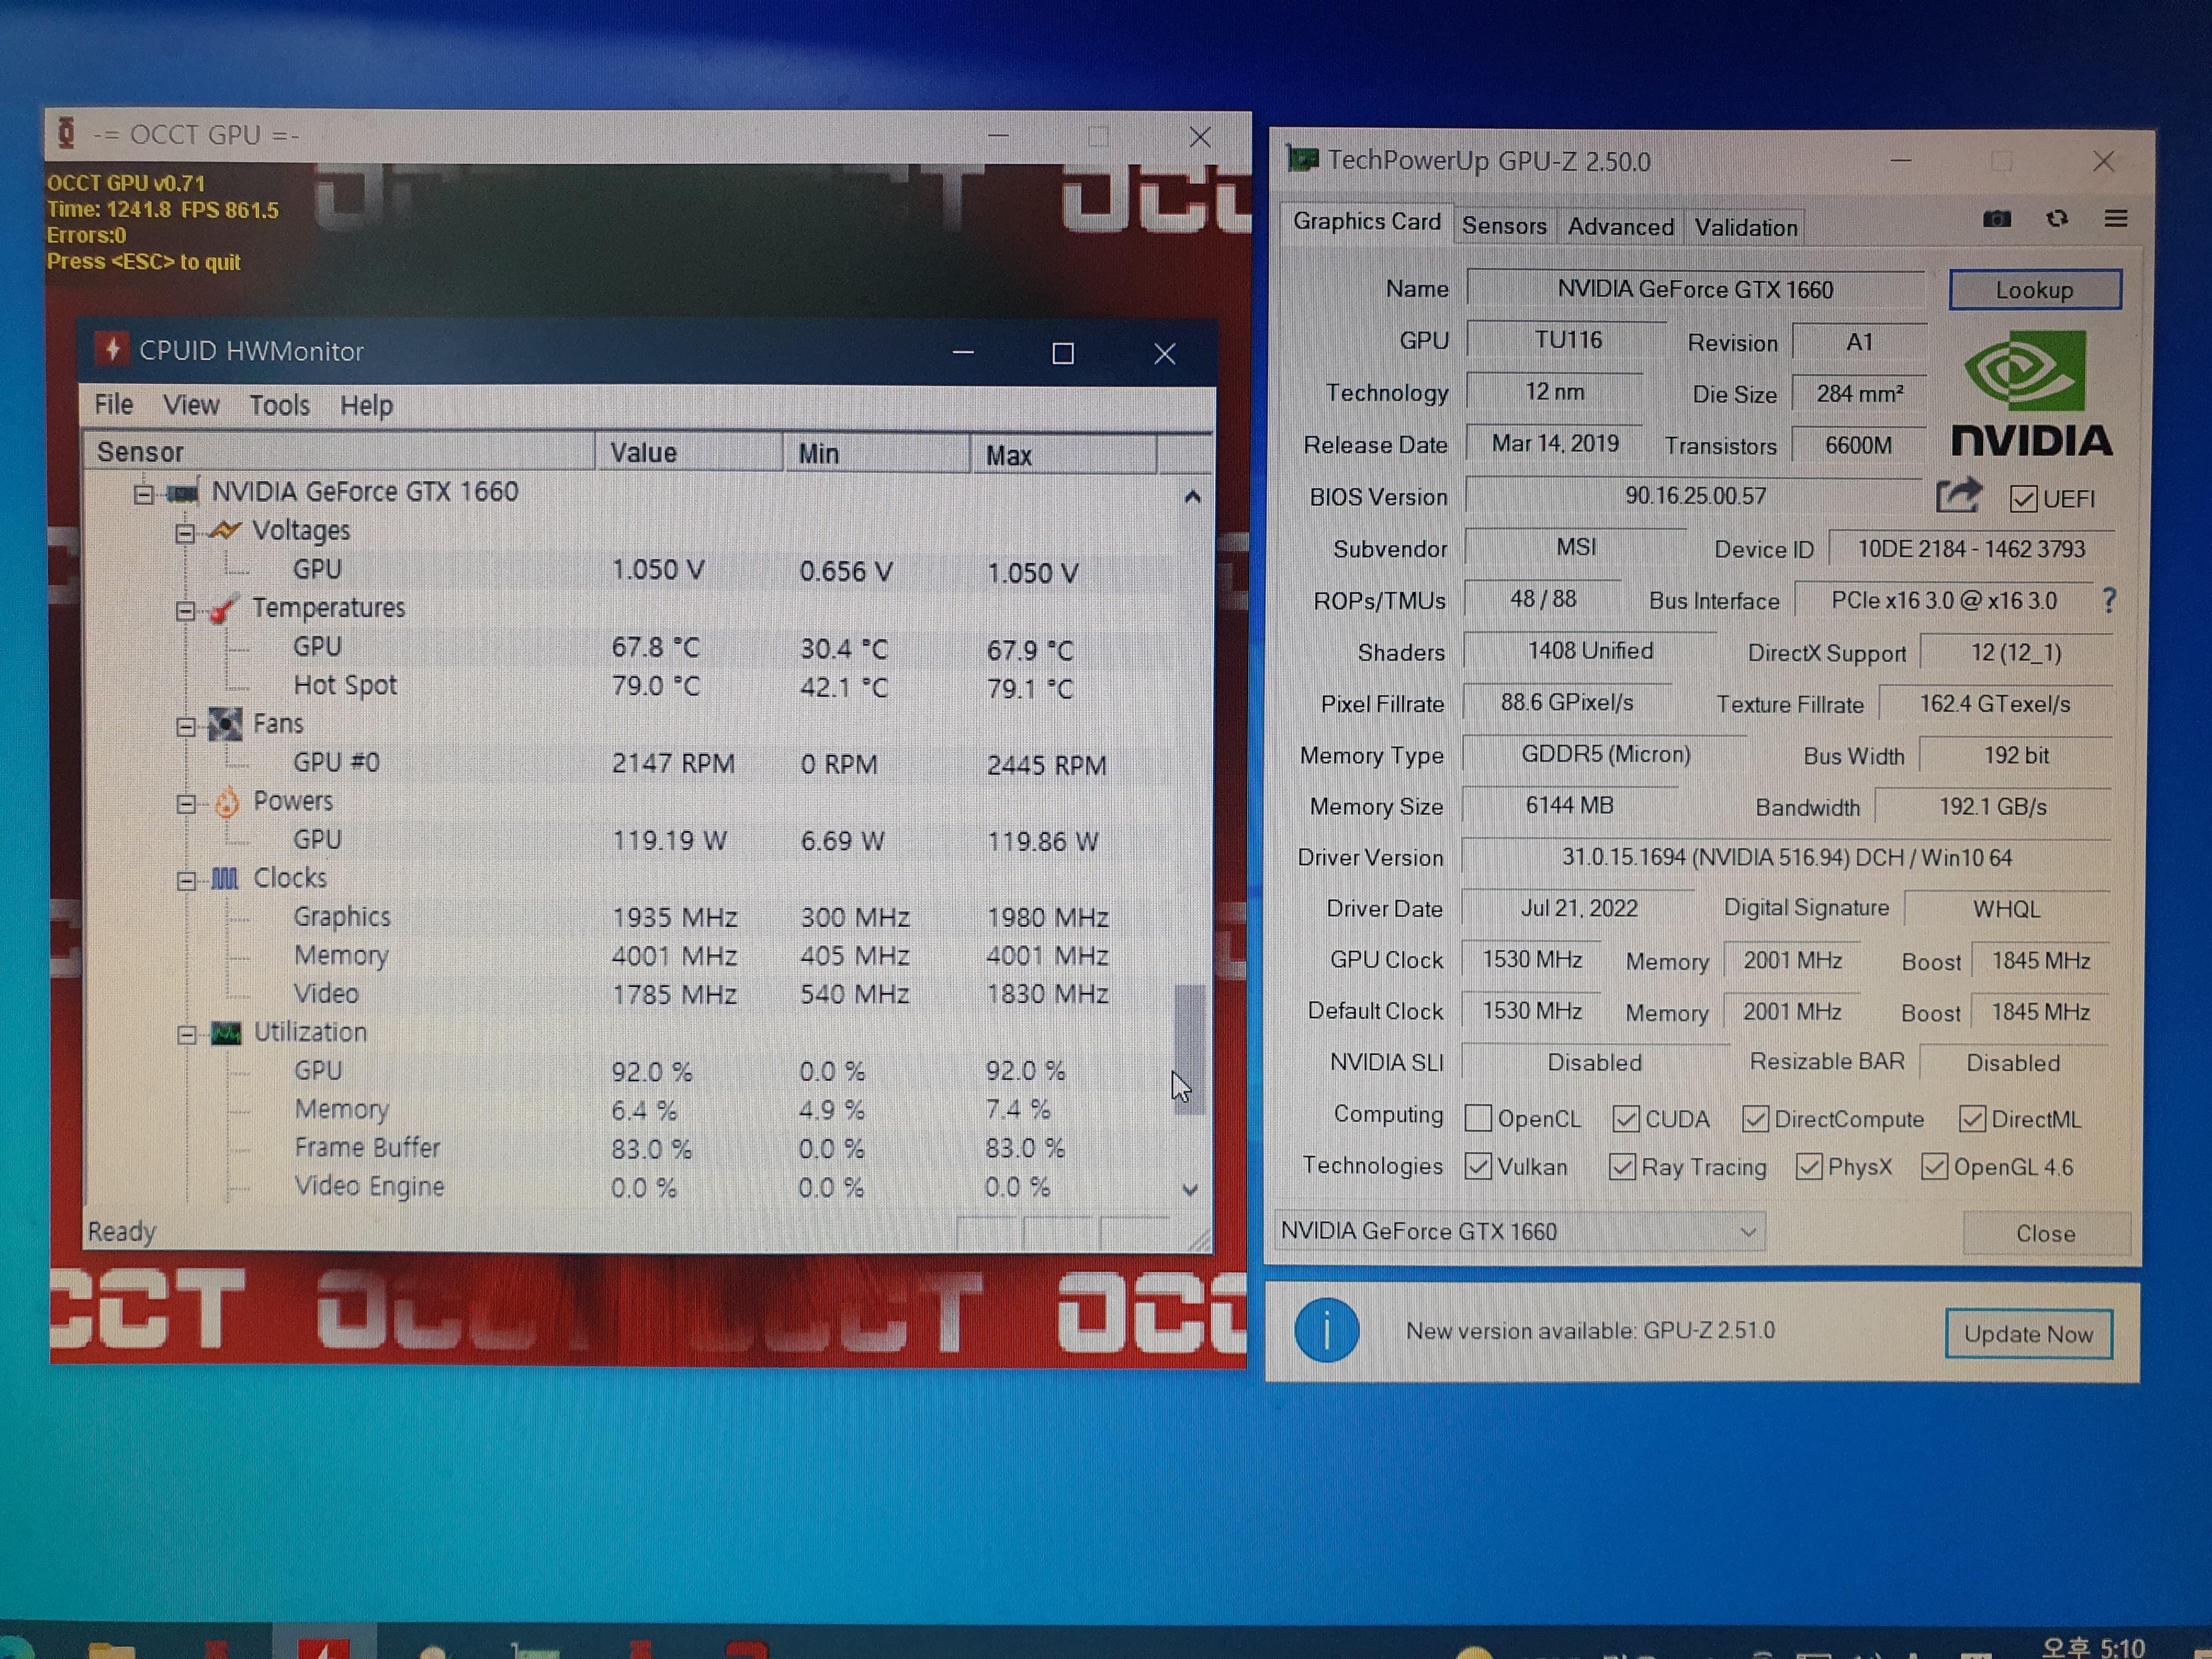Toggle the PhysX checkbox
Screen dimensions: 2212x1659
coord(1808,1167)
